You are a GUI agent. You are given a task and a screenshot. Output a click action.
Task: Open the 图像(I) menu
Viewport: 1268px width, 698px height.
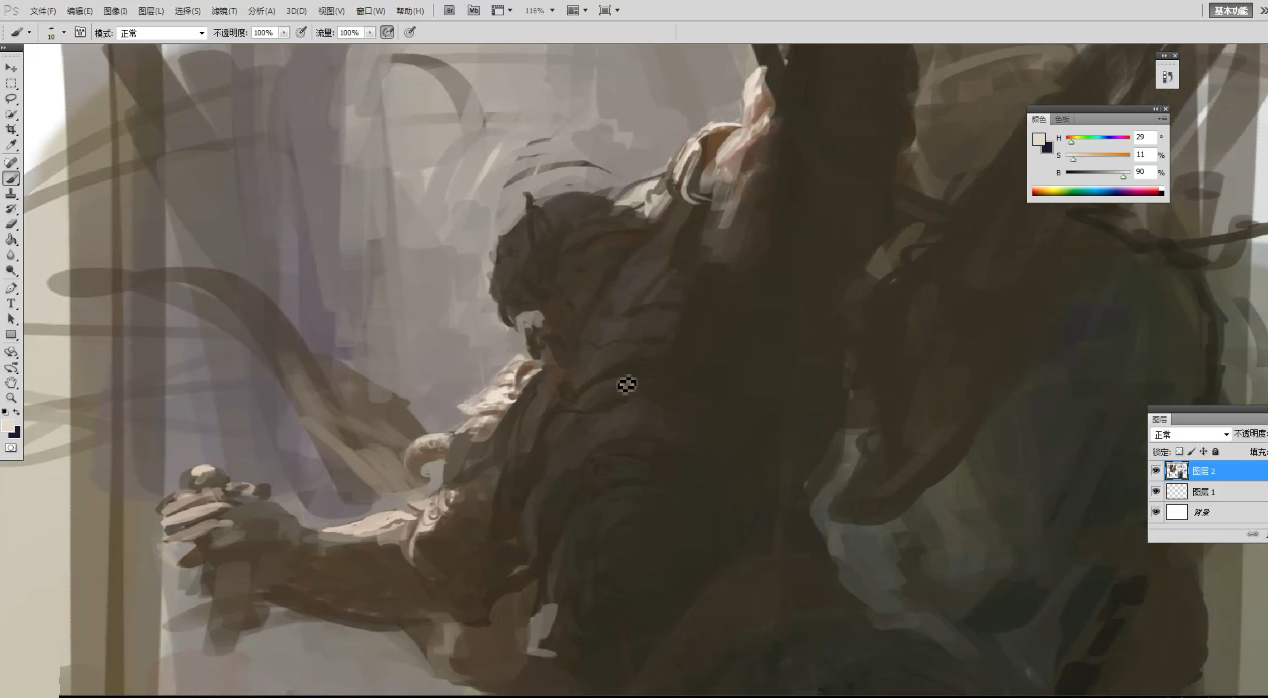115,11
